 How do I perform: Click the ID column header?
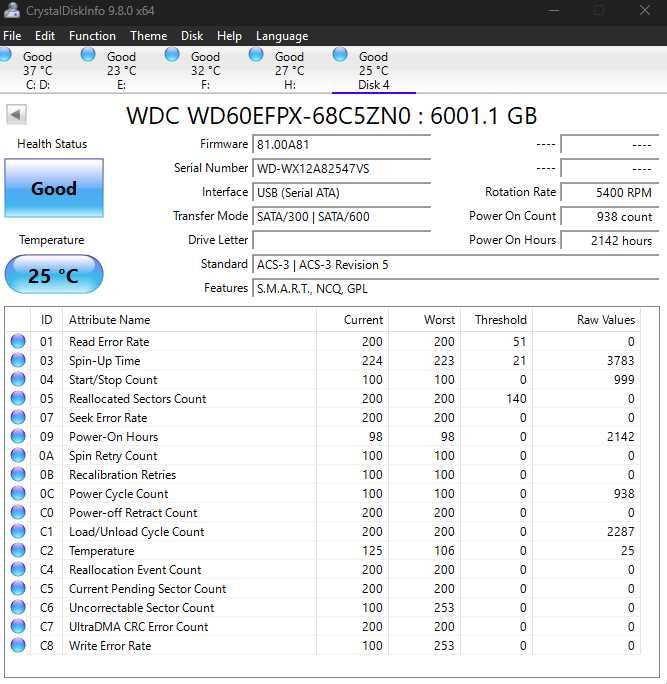(x=47, y=320)
